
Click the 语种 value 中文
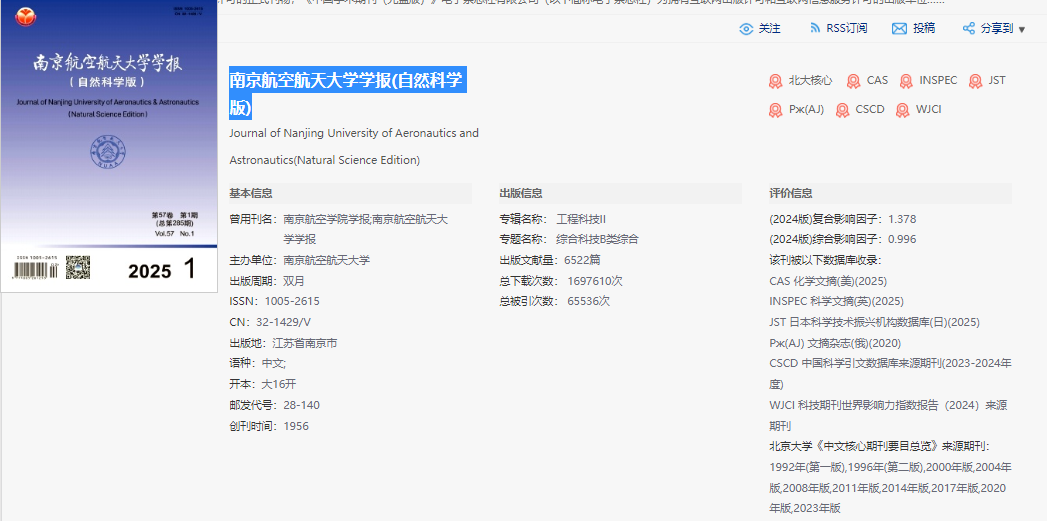274,364
